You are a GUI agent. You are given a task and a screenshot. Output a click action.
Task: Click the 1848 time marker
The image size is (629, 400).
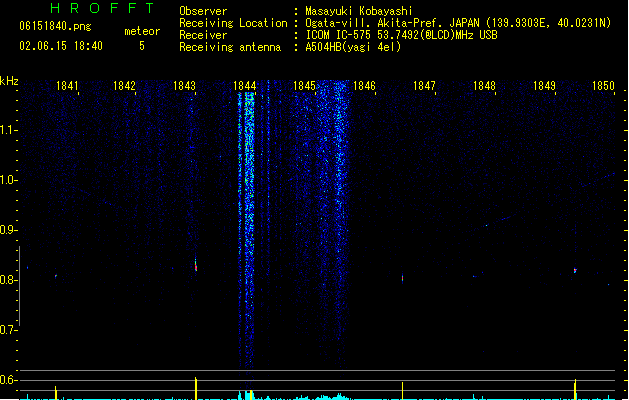pyautogui.click(x=484, y=86)
